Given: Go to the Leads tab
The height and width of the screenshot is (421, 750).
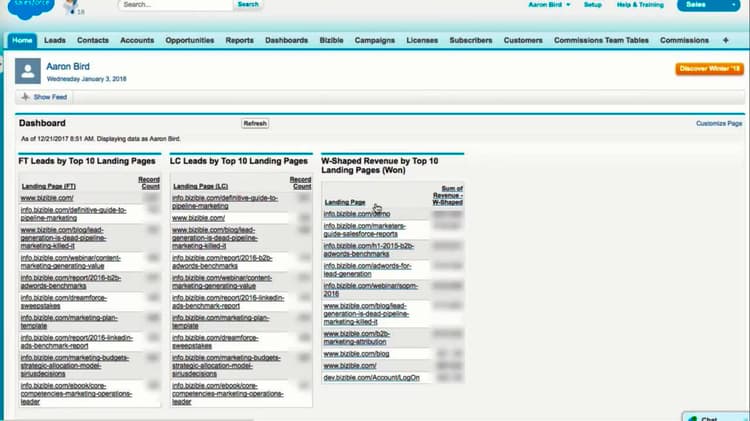Looking at the screenshot, I should click(x=55, y=41).
